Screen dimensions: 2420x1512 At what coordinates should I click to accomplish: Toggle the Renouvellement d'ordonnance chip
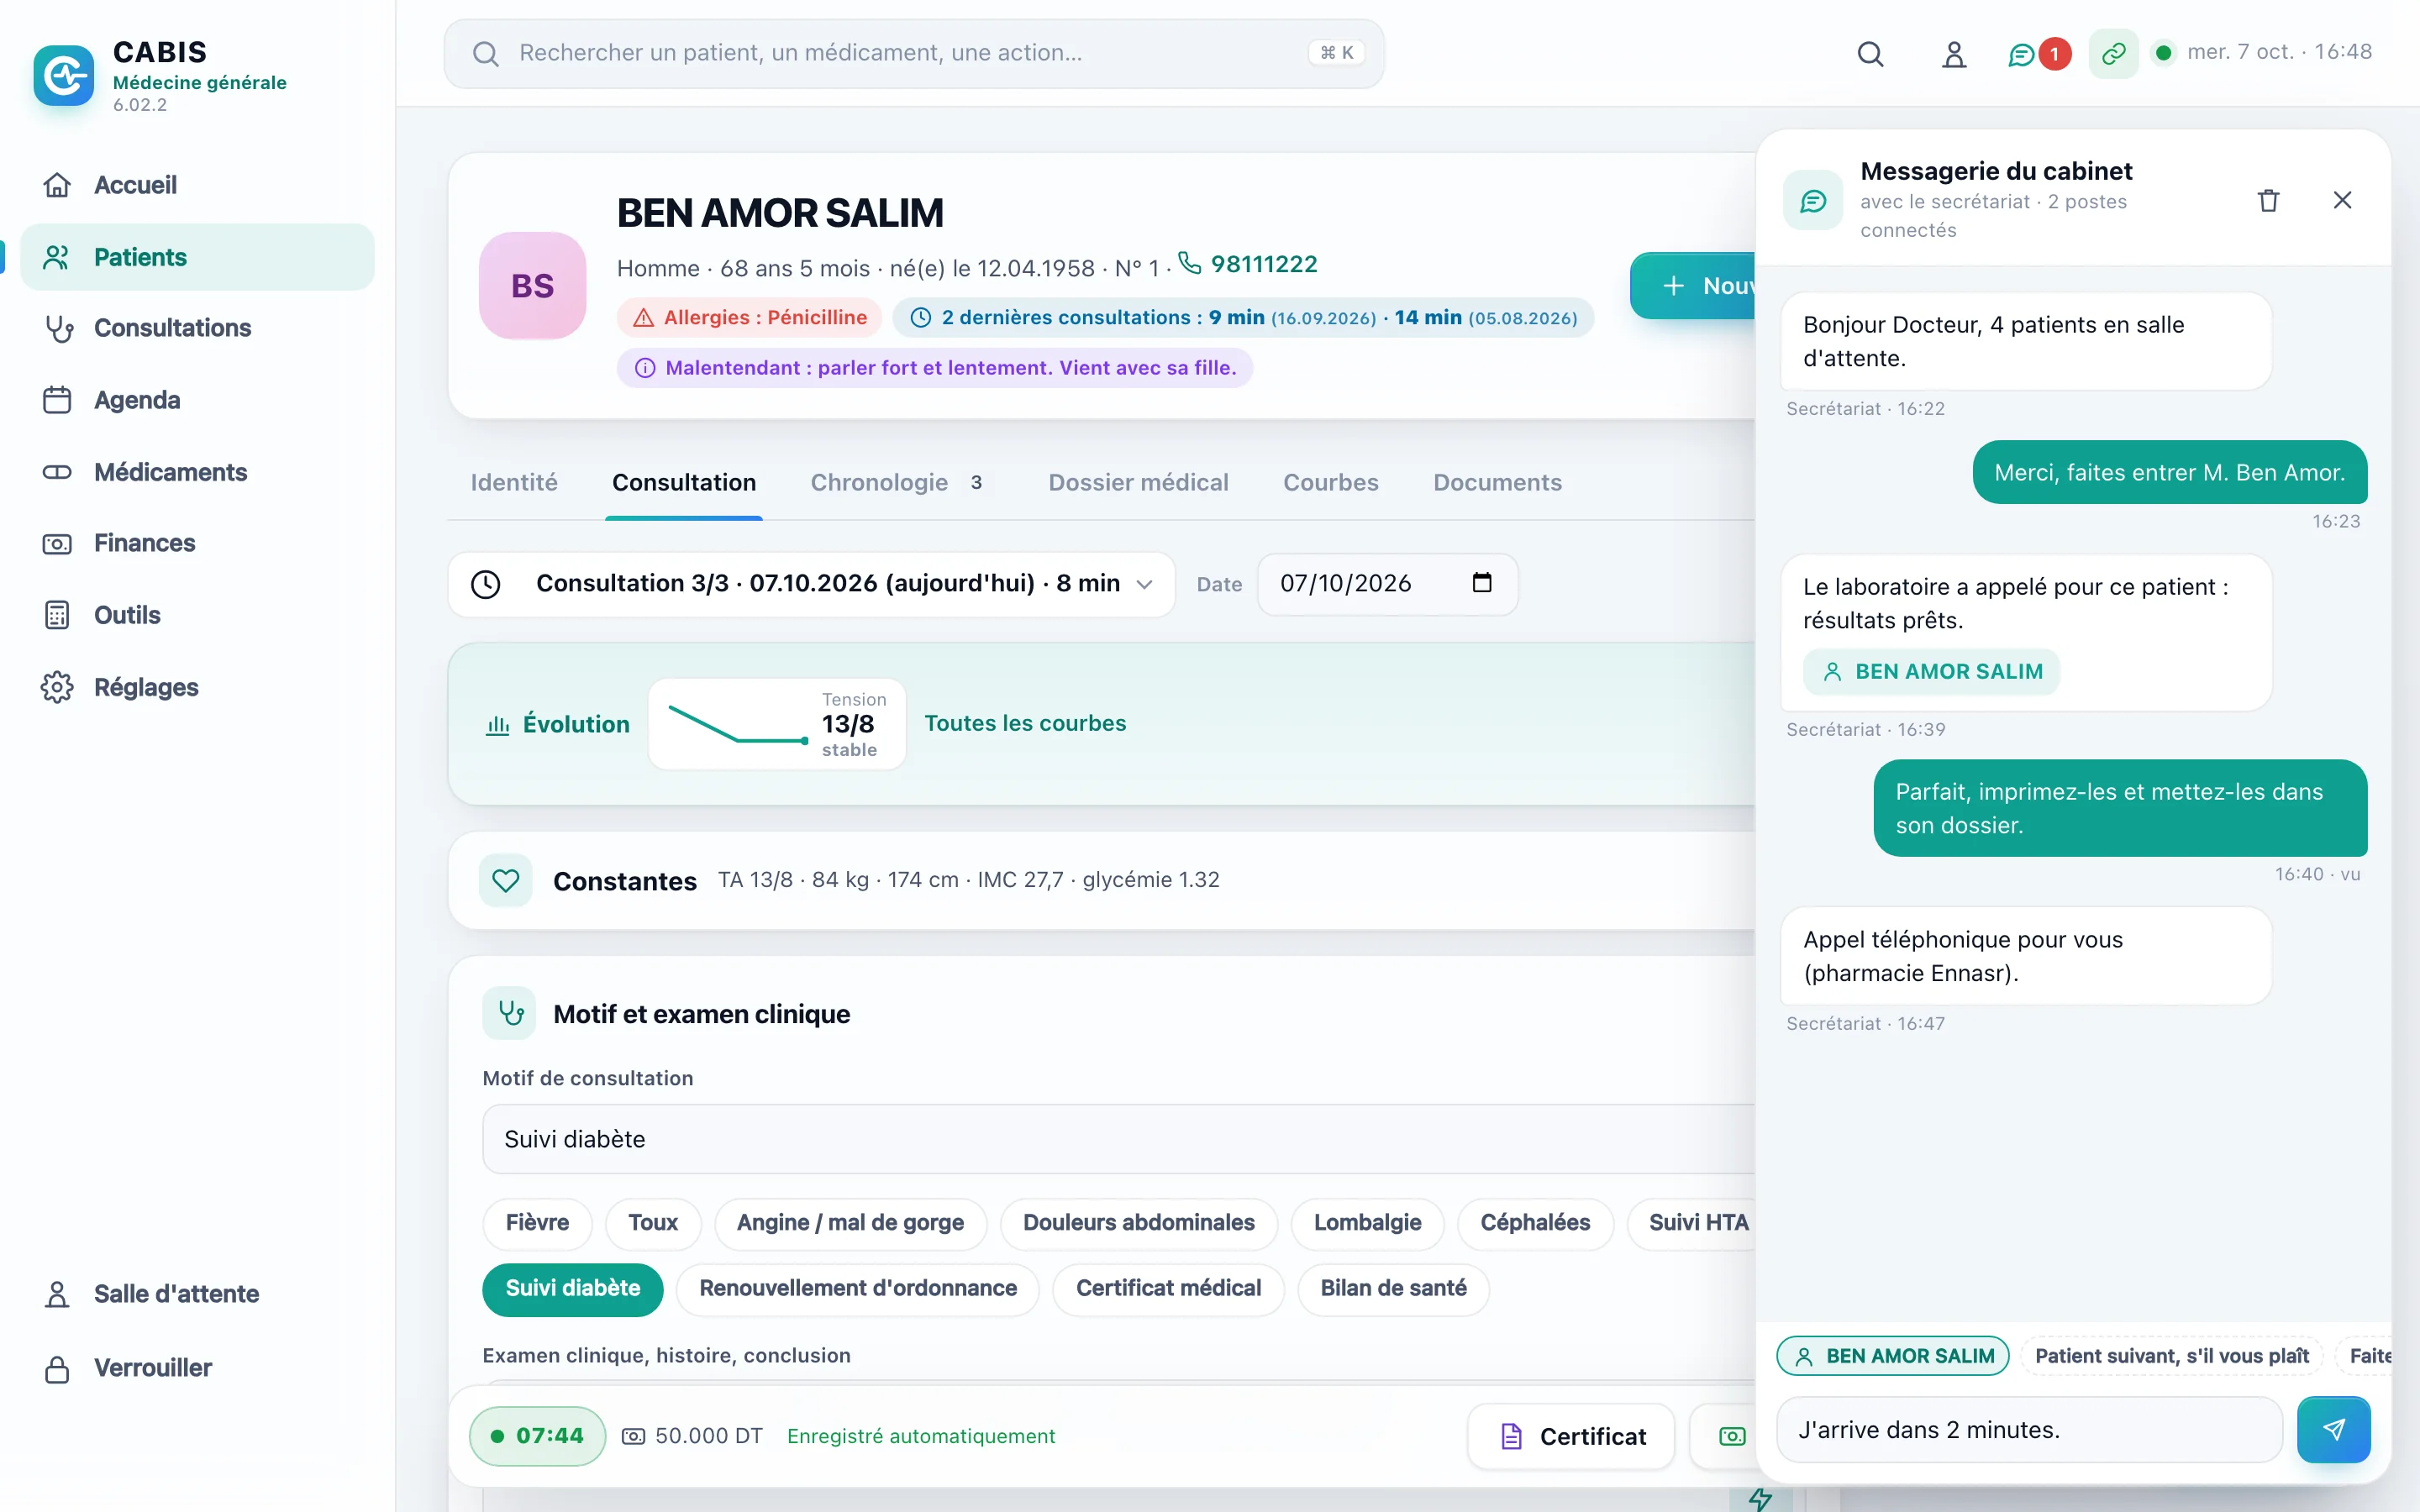(858, 1289)
